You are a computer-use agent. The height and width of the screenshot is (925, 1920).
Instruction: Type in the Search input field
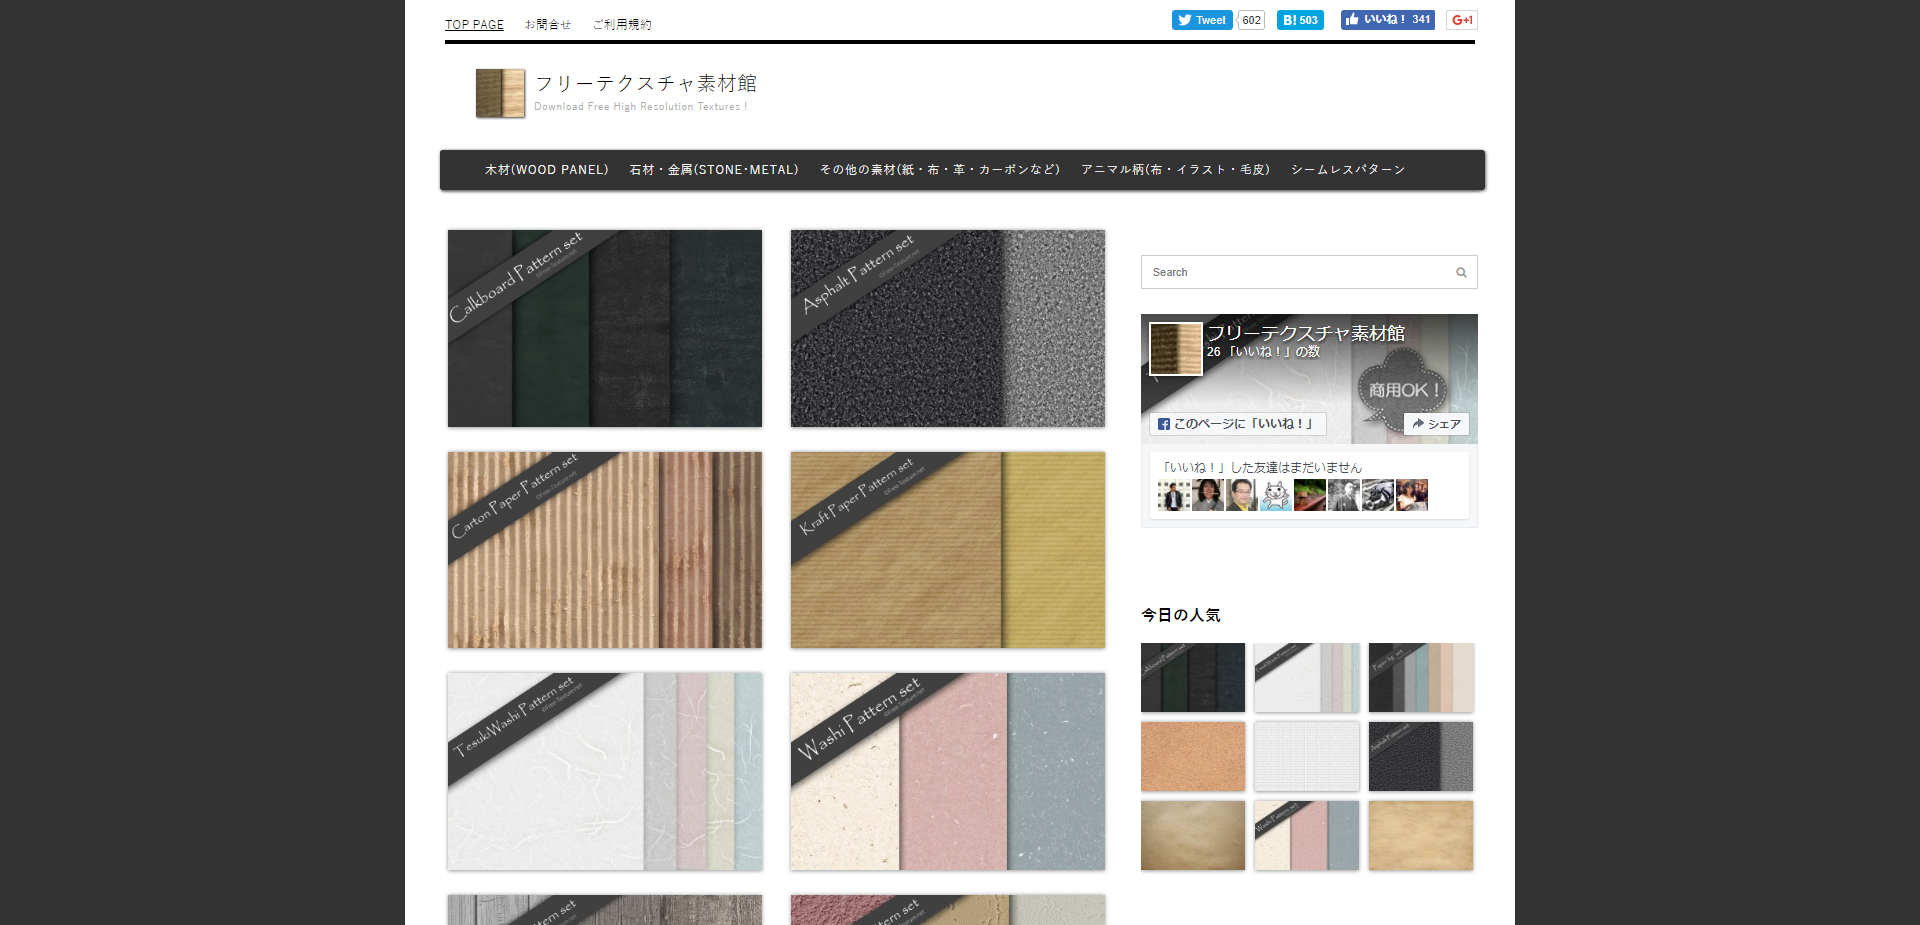tap(1295, 272)
